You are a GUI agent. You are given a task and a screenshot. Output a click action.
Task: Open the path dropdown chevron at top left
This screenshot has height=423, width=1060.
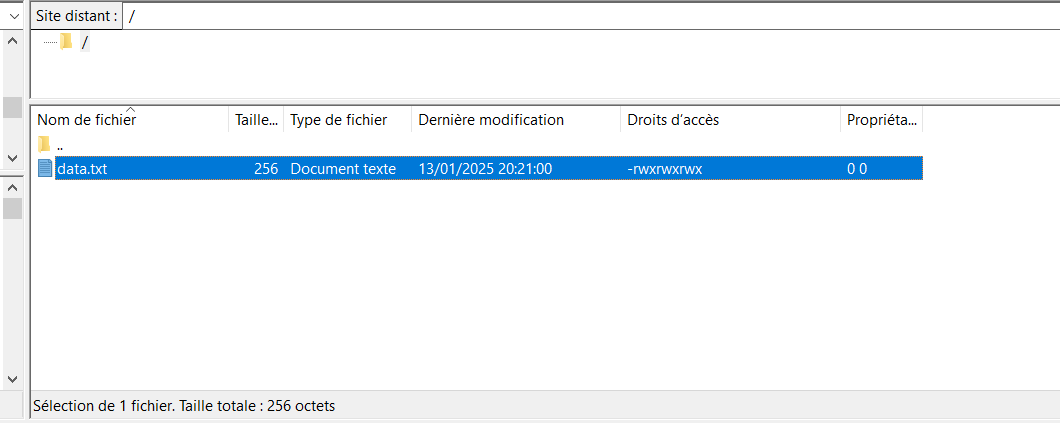(x=13, y=16)
